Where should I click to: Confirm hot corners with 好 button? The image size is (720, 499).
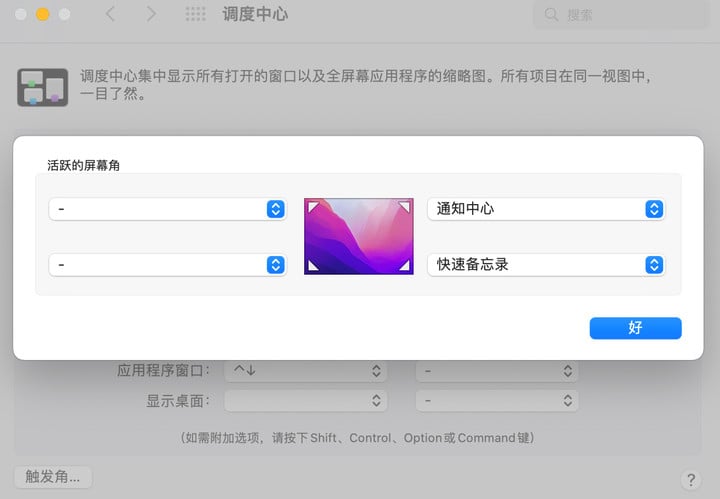635,328
